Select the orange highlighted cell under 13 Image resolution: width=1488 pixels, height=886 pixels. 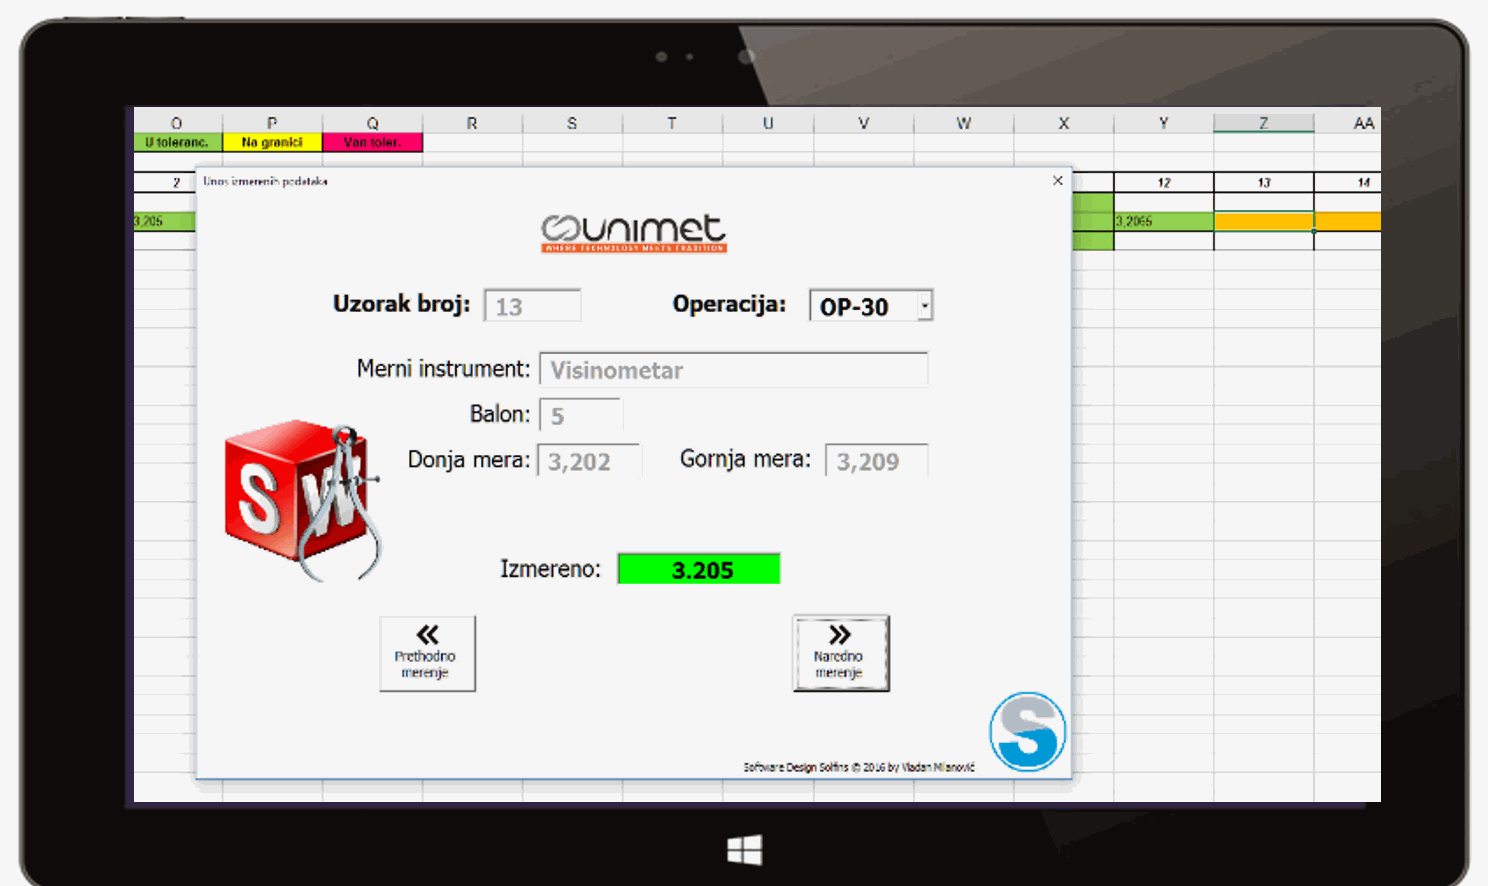(1263, 221)
